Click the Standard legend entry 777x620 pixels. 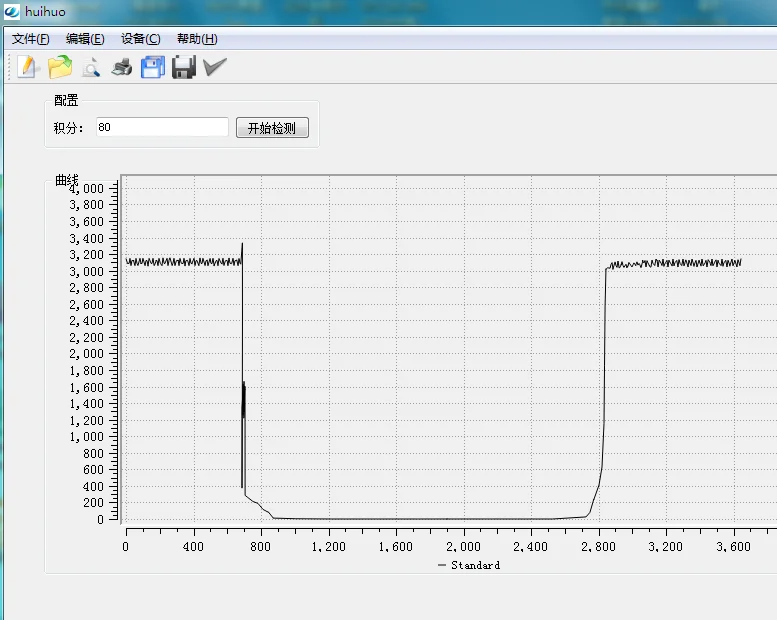tap(469, 565)
